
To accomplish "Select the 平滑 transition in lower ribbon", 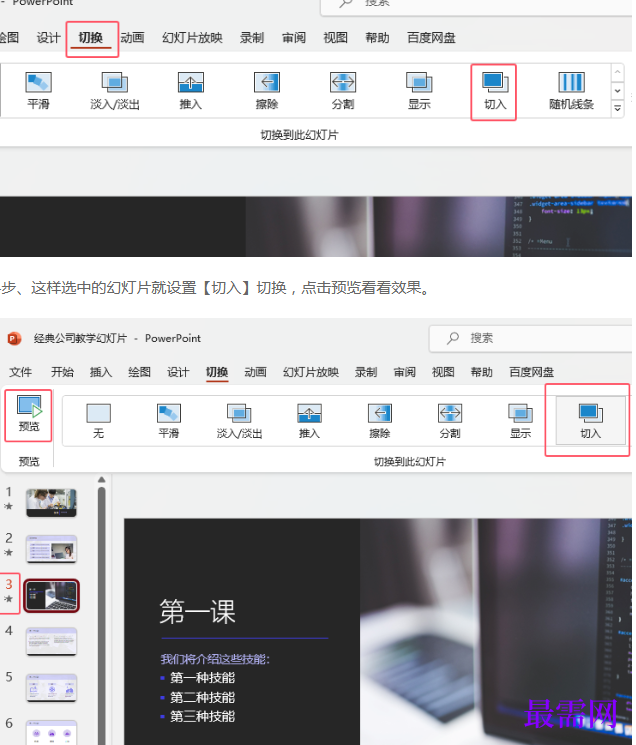I will click(169, 421).
